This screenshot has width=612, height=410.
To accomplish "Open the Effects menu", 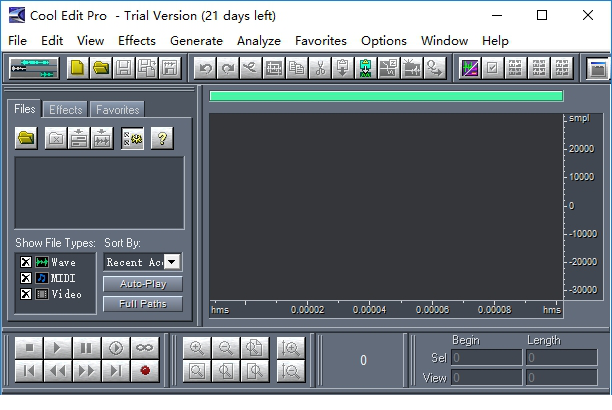I will [x=137, y=41].
